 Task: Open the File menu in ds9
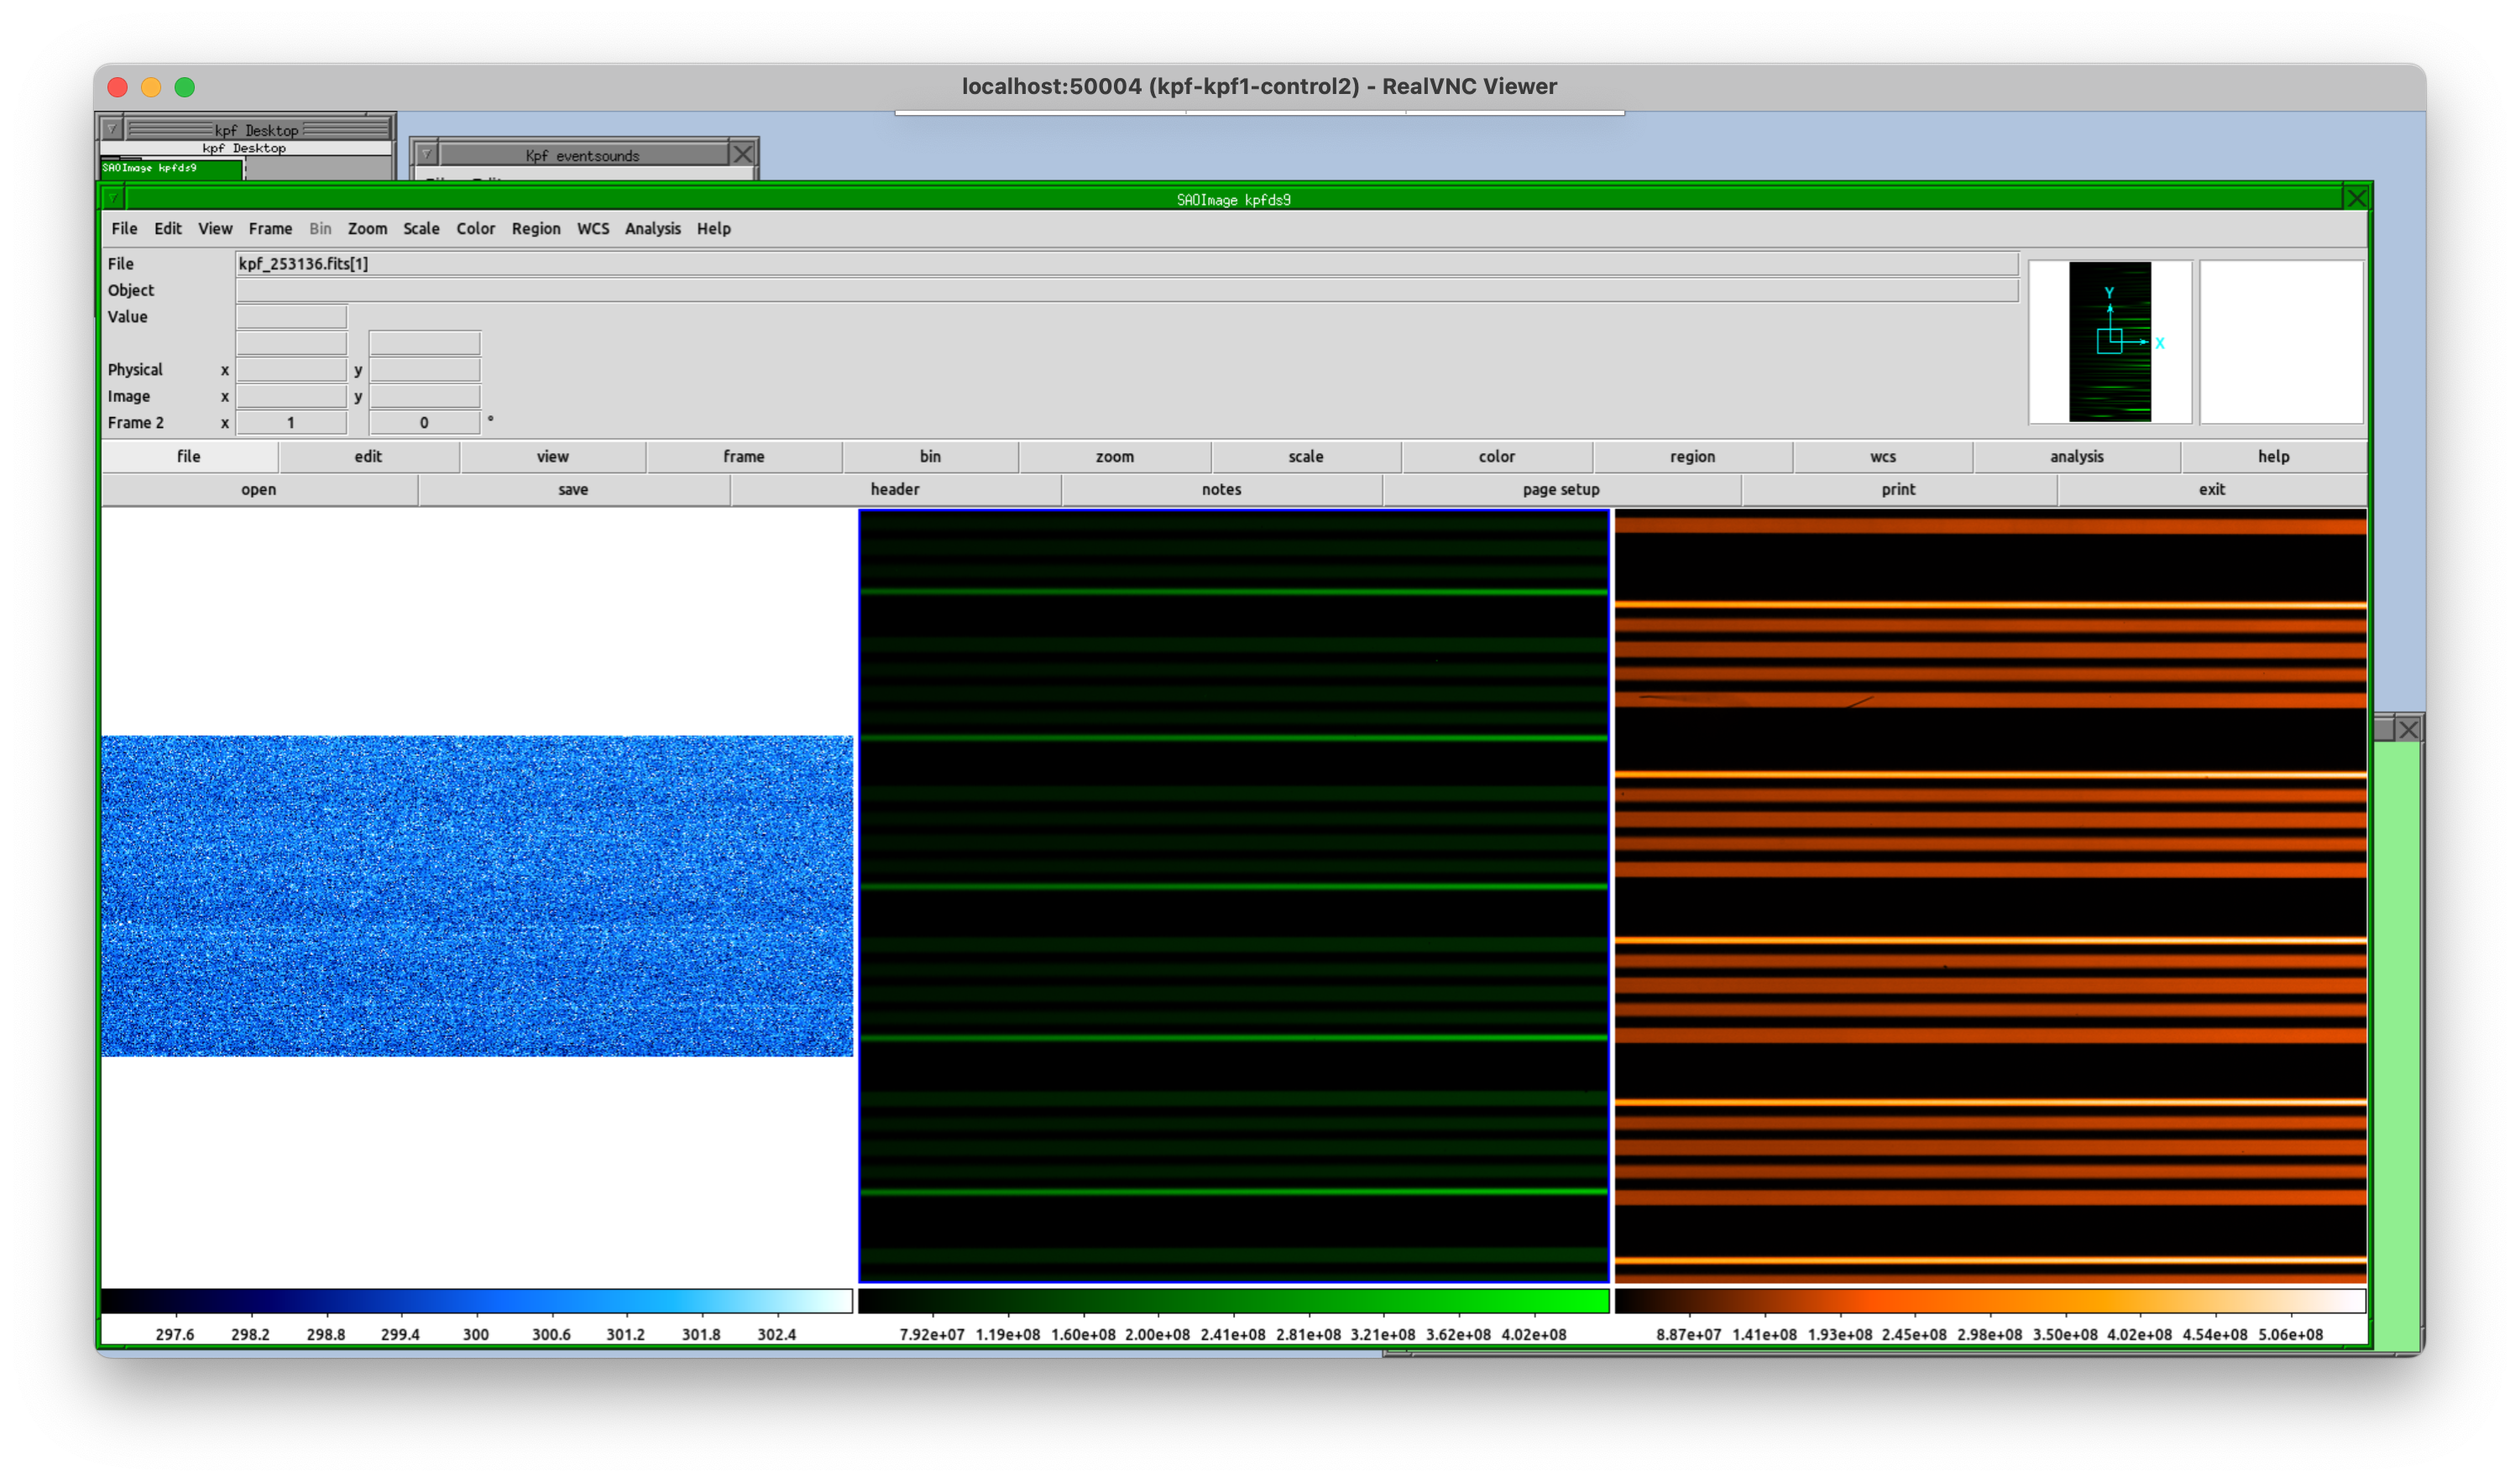coord(124,229)
